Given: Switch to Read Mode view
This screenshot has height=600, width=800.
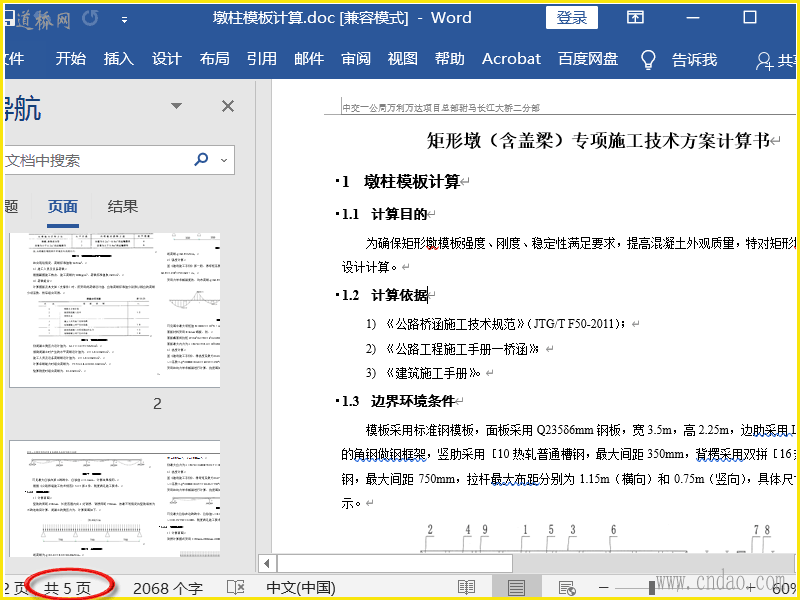Looking at the screenshot, I should click(467, 587).
